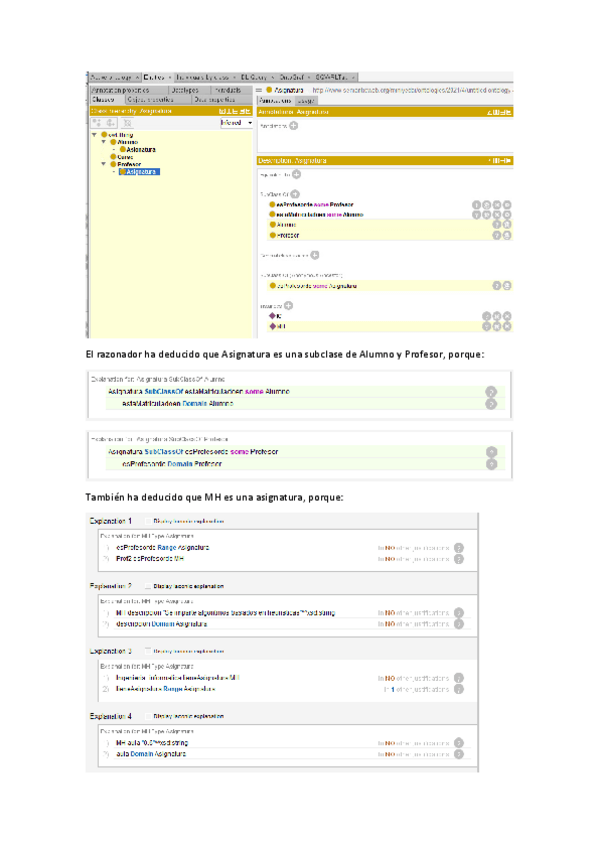Screen dimensions: 599x848
Task: Click the Prof2 esProfesorde MH axiom text
Action: (x=150, y=559)
